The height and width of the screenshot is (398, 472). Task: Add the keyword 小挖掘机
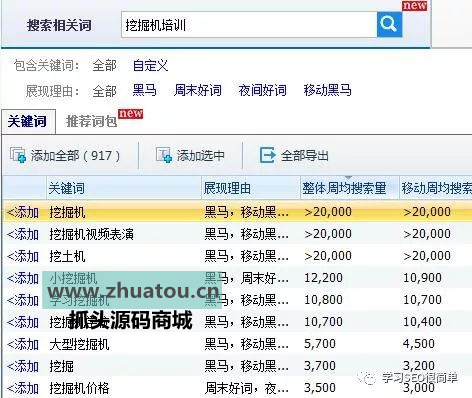(23, 278)
